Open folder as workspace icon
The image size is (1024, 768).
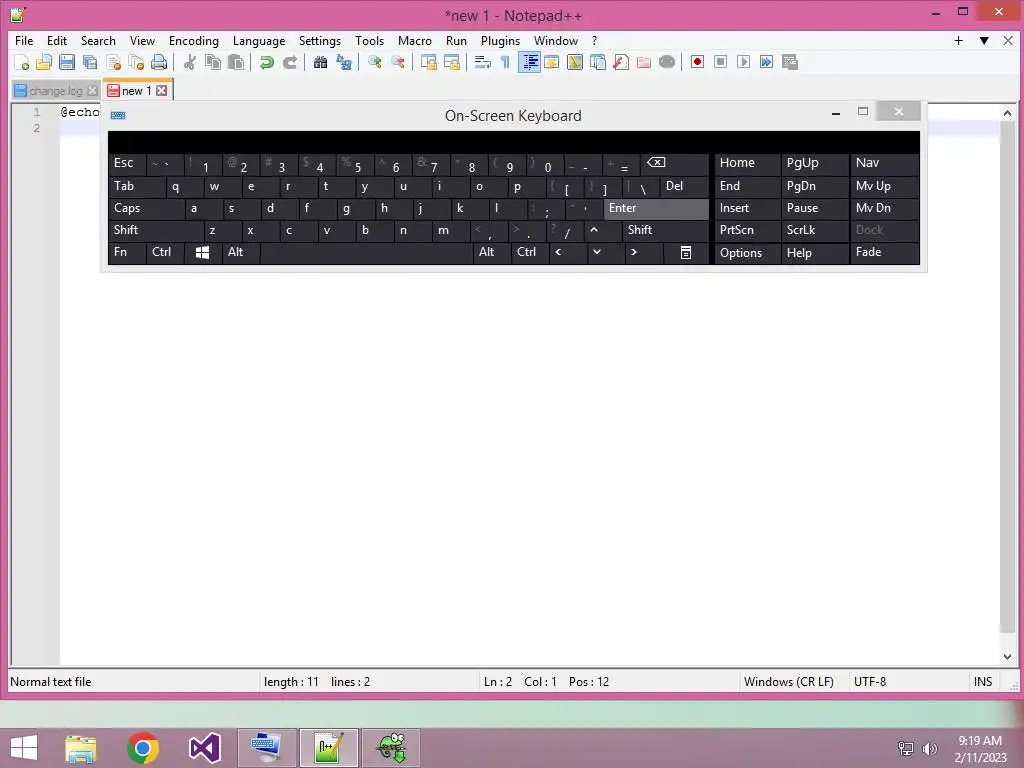point(644,62)
